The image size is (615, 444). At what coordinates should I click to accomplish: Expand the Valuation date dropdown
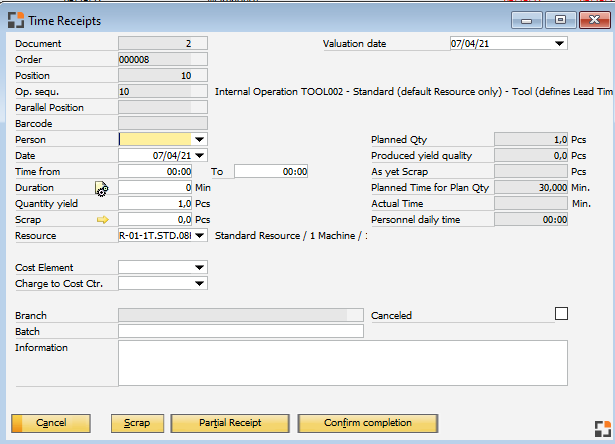(x=559, y=44)
